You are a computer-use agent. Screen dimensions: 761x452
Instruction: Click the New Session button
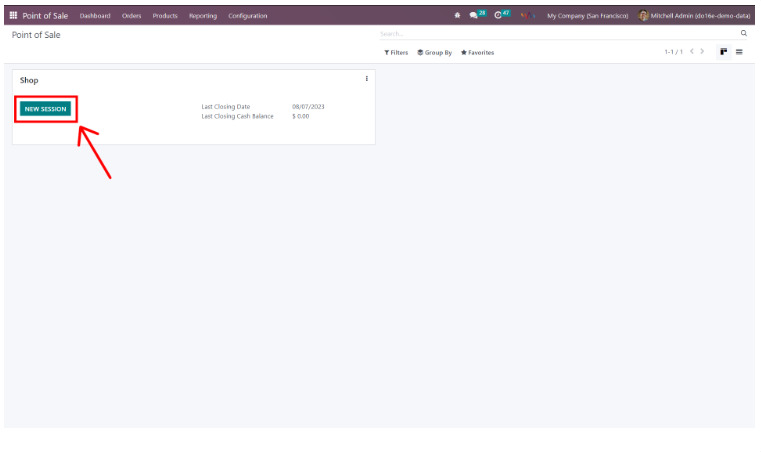(x=46, y=109)
